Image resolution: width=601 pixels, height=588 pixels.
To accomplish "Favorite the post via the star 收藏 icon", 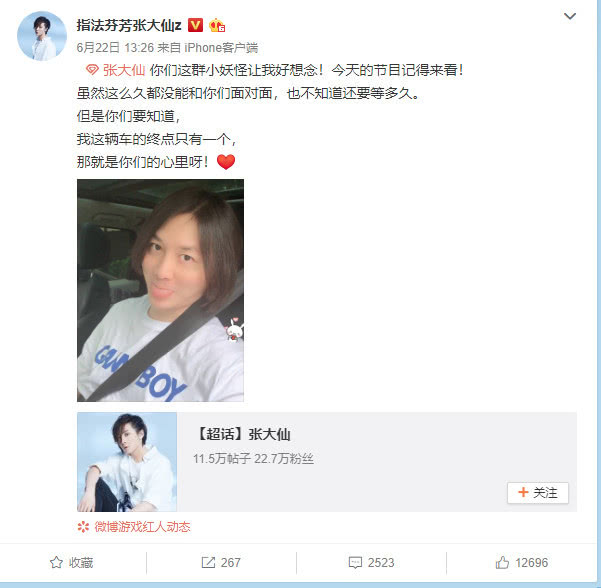I will click(56, 562).
